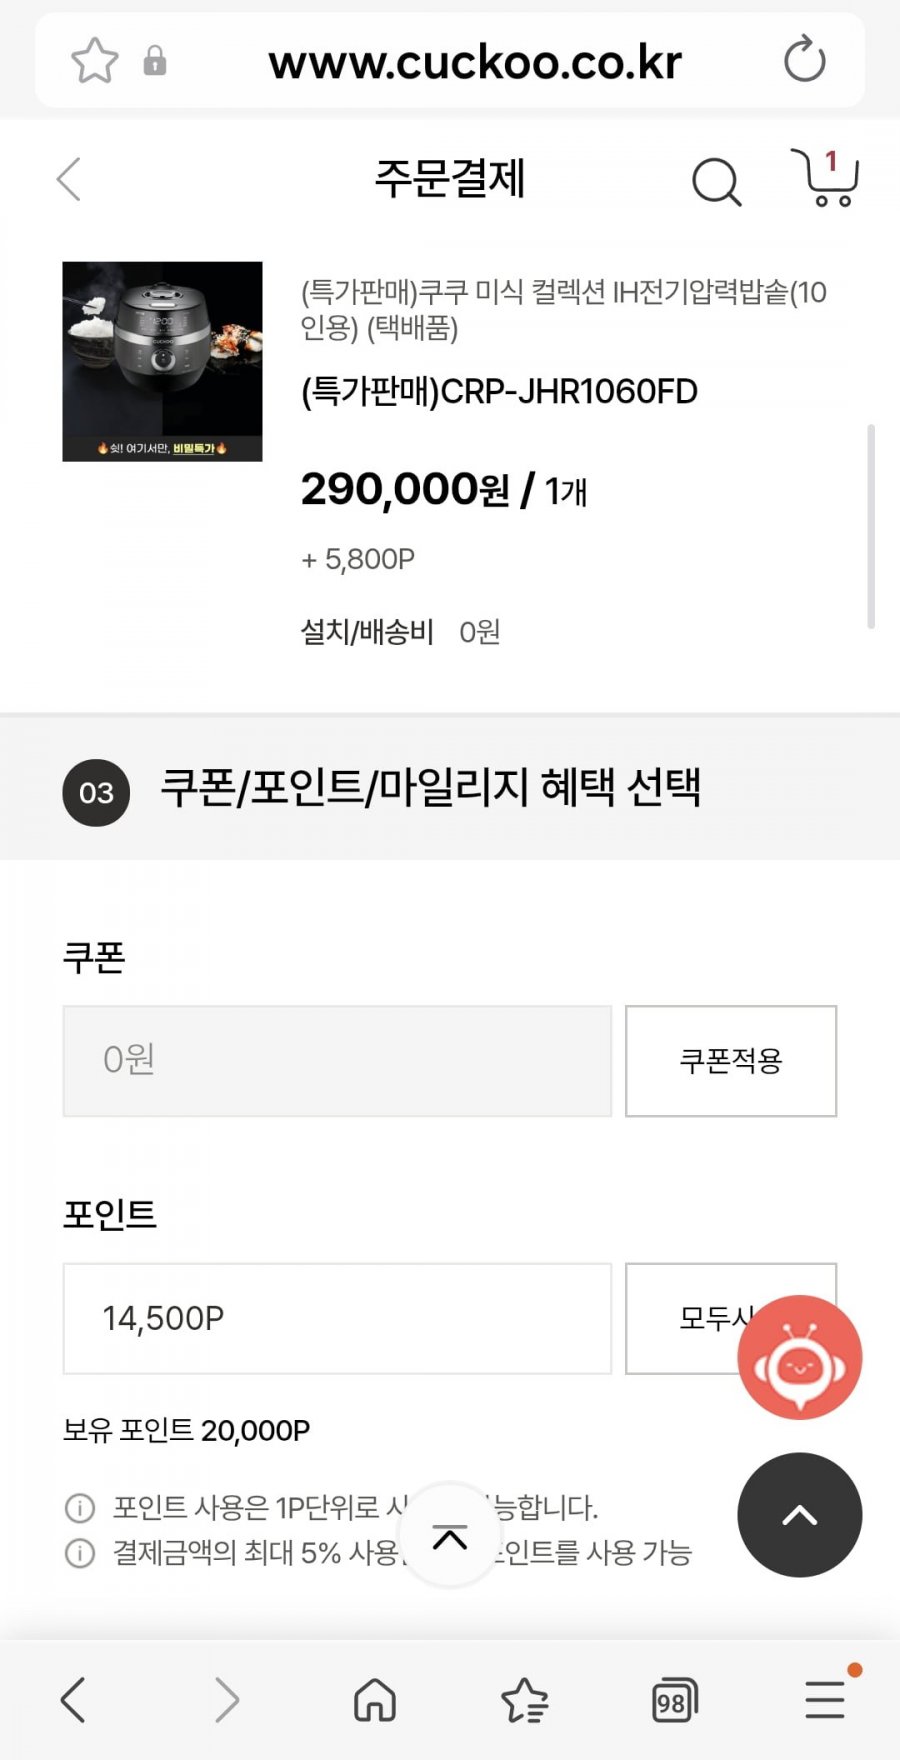Open the shopping cart

[x=825, y=178]
